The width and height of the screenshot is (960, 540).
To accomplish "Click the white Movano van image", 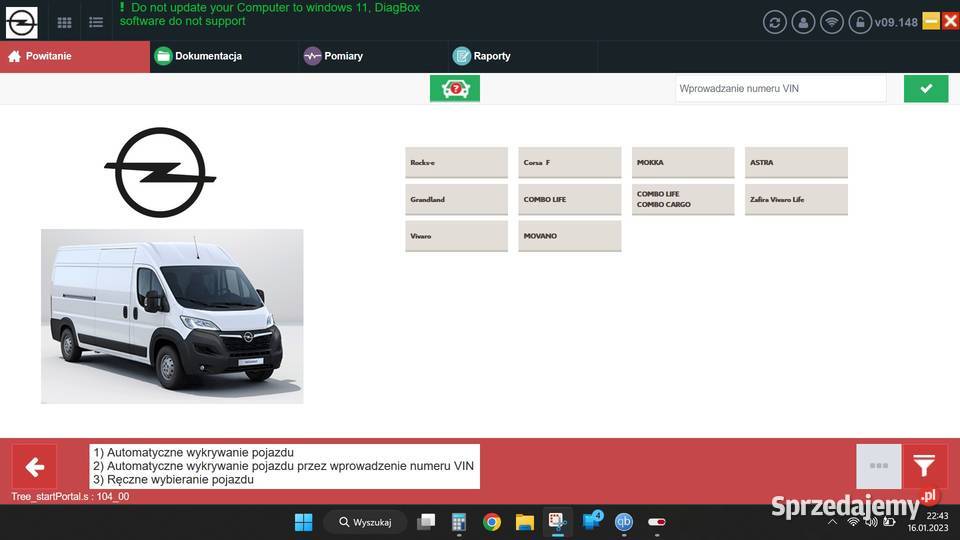I will (172, 317).
